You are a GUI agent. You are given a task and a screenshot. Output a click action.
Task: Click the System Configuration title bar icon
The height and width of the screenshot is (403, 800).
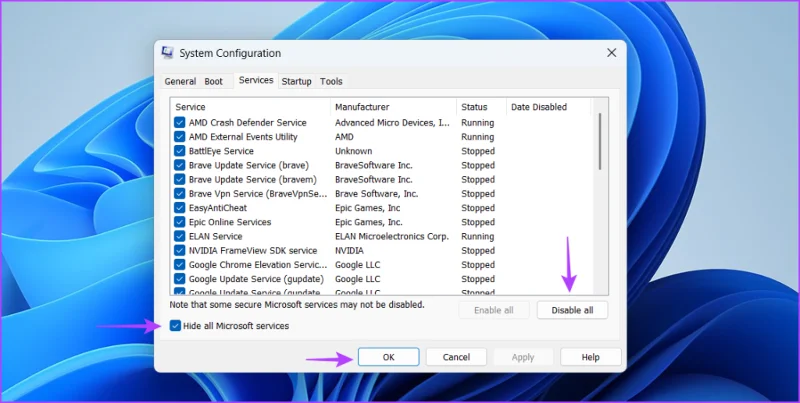pyautogui.click(x=167, y=53)
